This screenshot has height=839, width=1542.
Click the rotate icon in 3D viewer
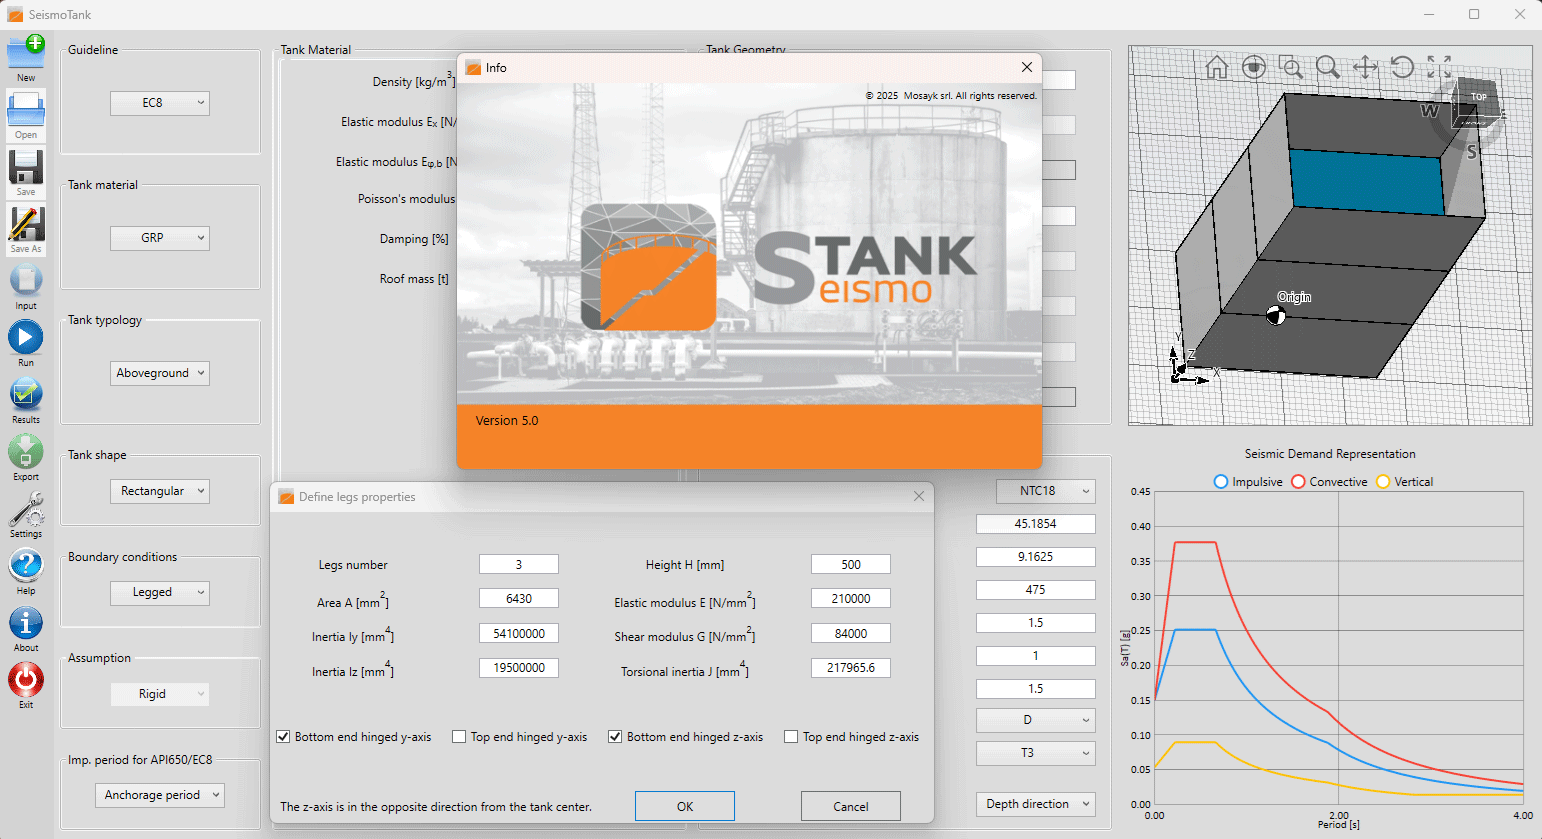click(1402, 67)
